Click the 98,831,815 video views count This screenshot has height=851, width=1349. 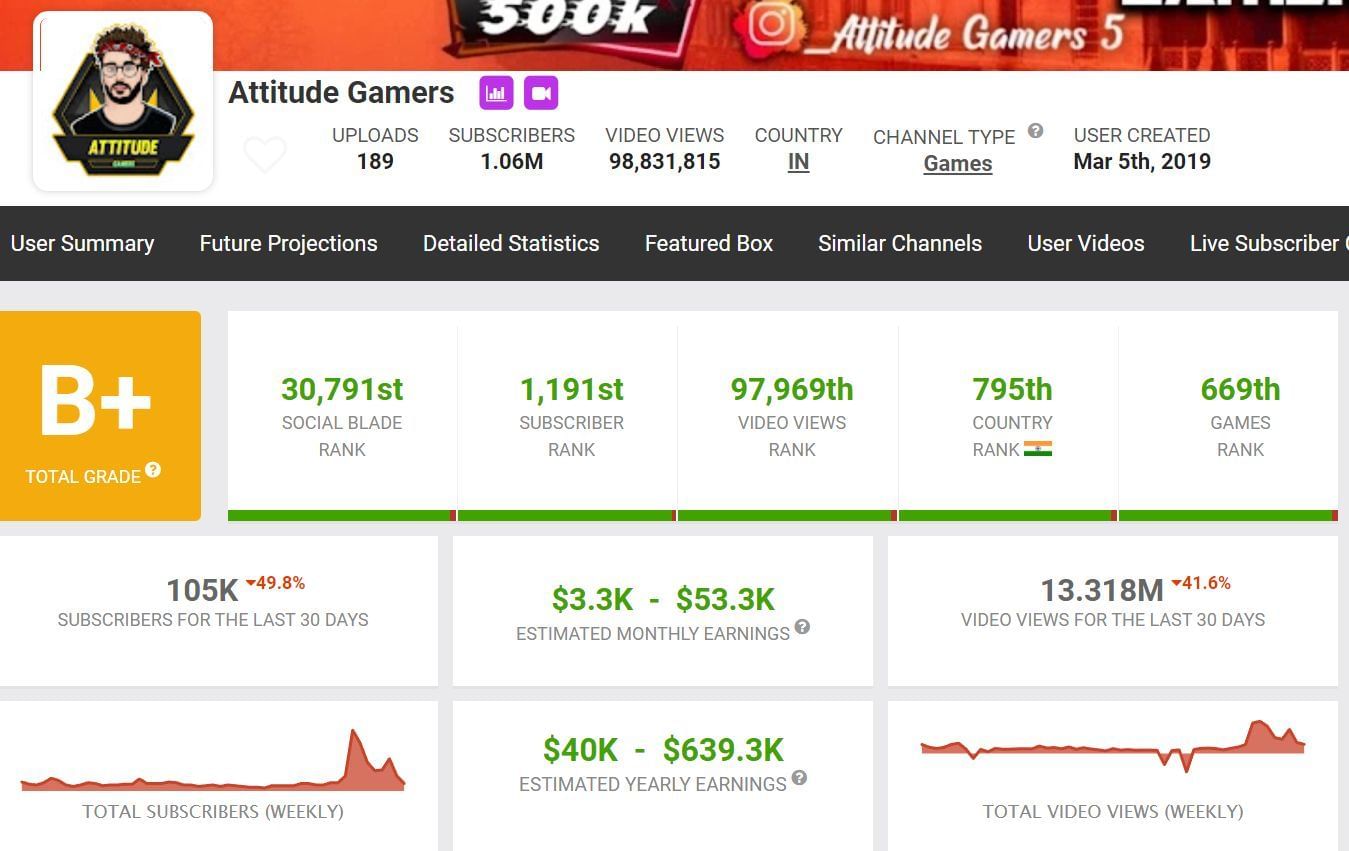click(x=665, y=161)
